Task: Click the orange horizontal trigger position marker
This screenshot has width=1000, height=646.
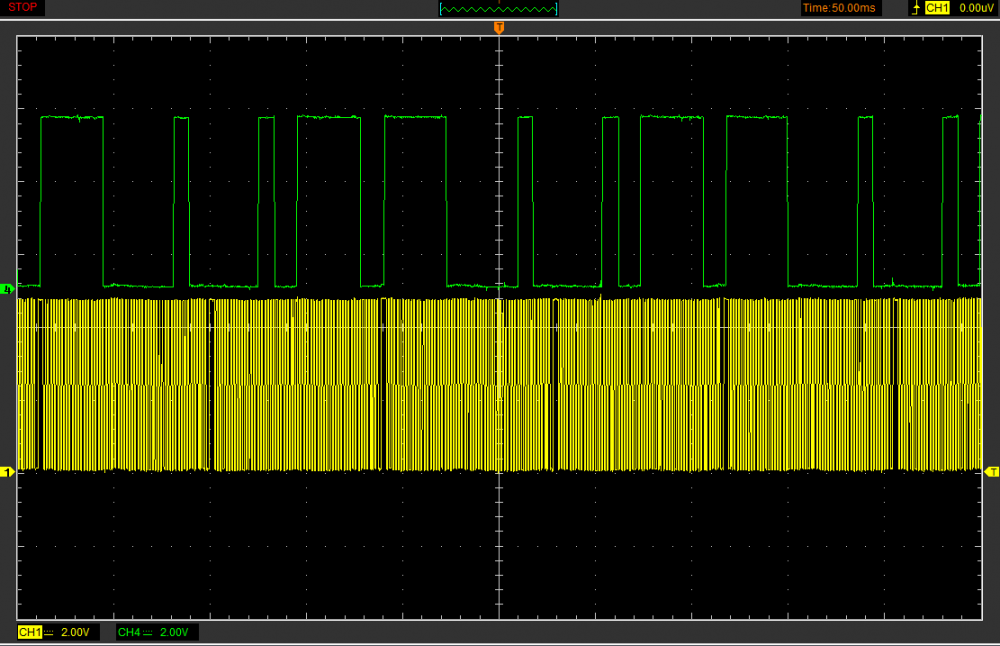Action: (499, 26)
